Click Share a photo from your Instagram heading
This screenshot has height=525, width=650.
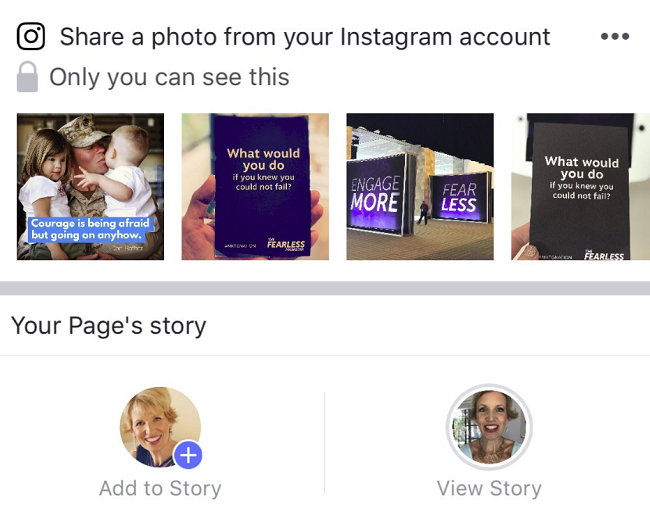coord(305,37)
